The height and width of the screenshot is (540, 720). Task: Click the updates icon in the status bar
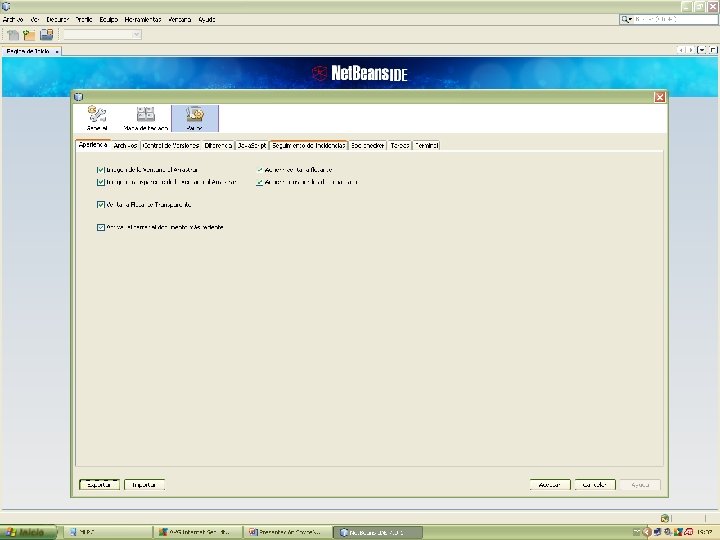tap(664, 518)
